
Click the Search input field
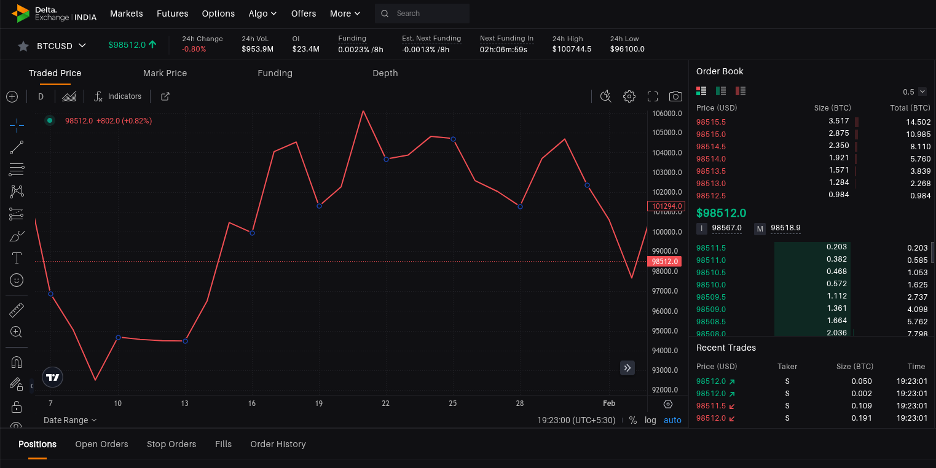coord(422,14)
